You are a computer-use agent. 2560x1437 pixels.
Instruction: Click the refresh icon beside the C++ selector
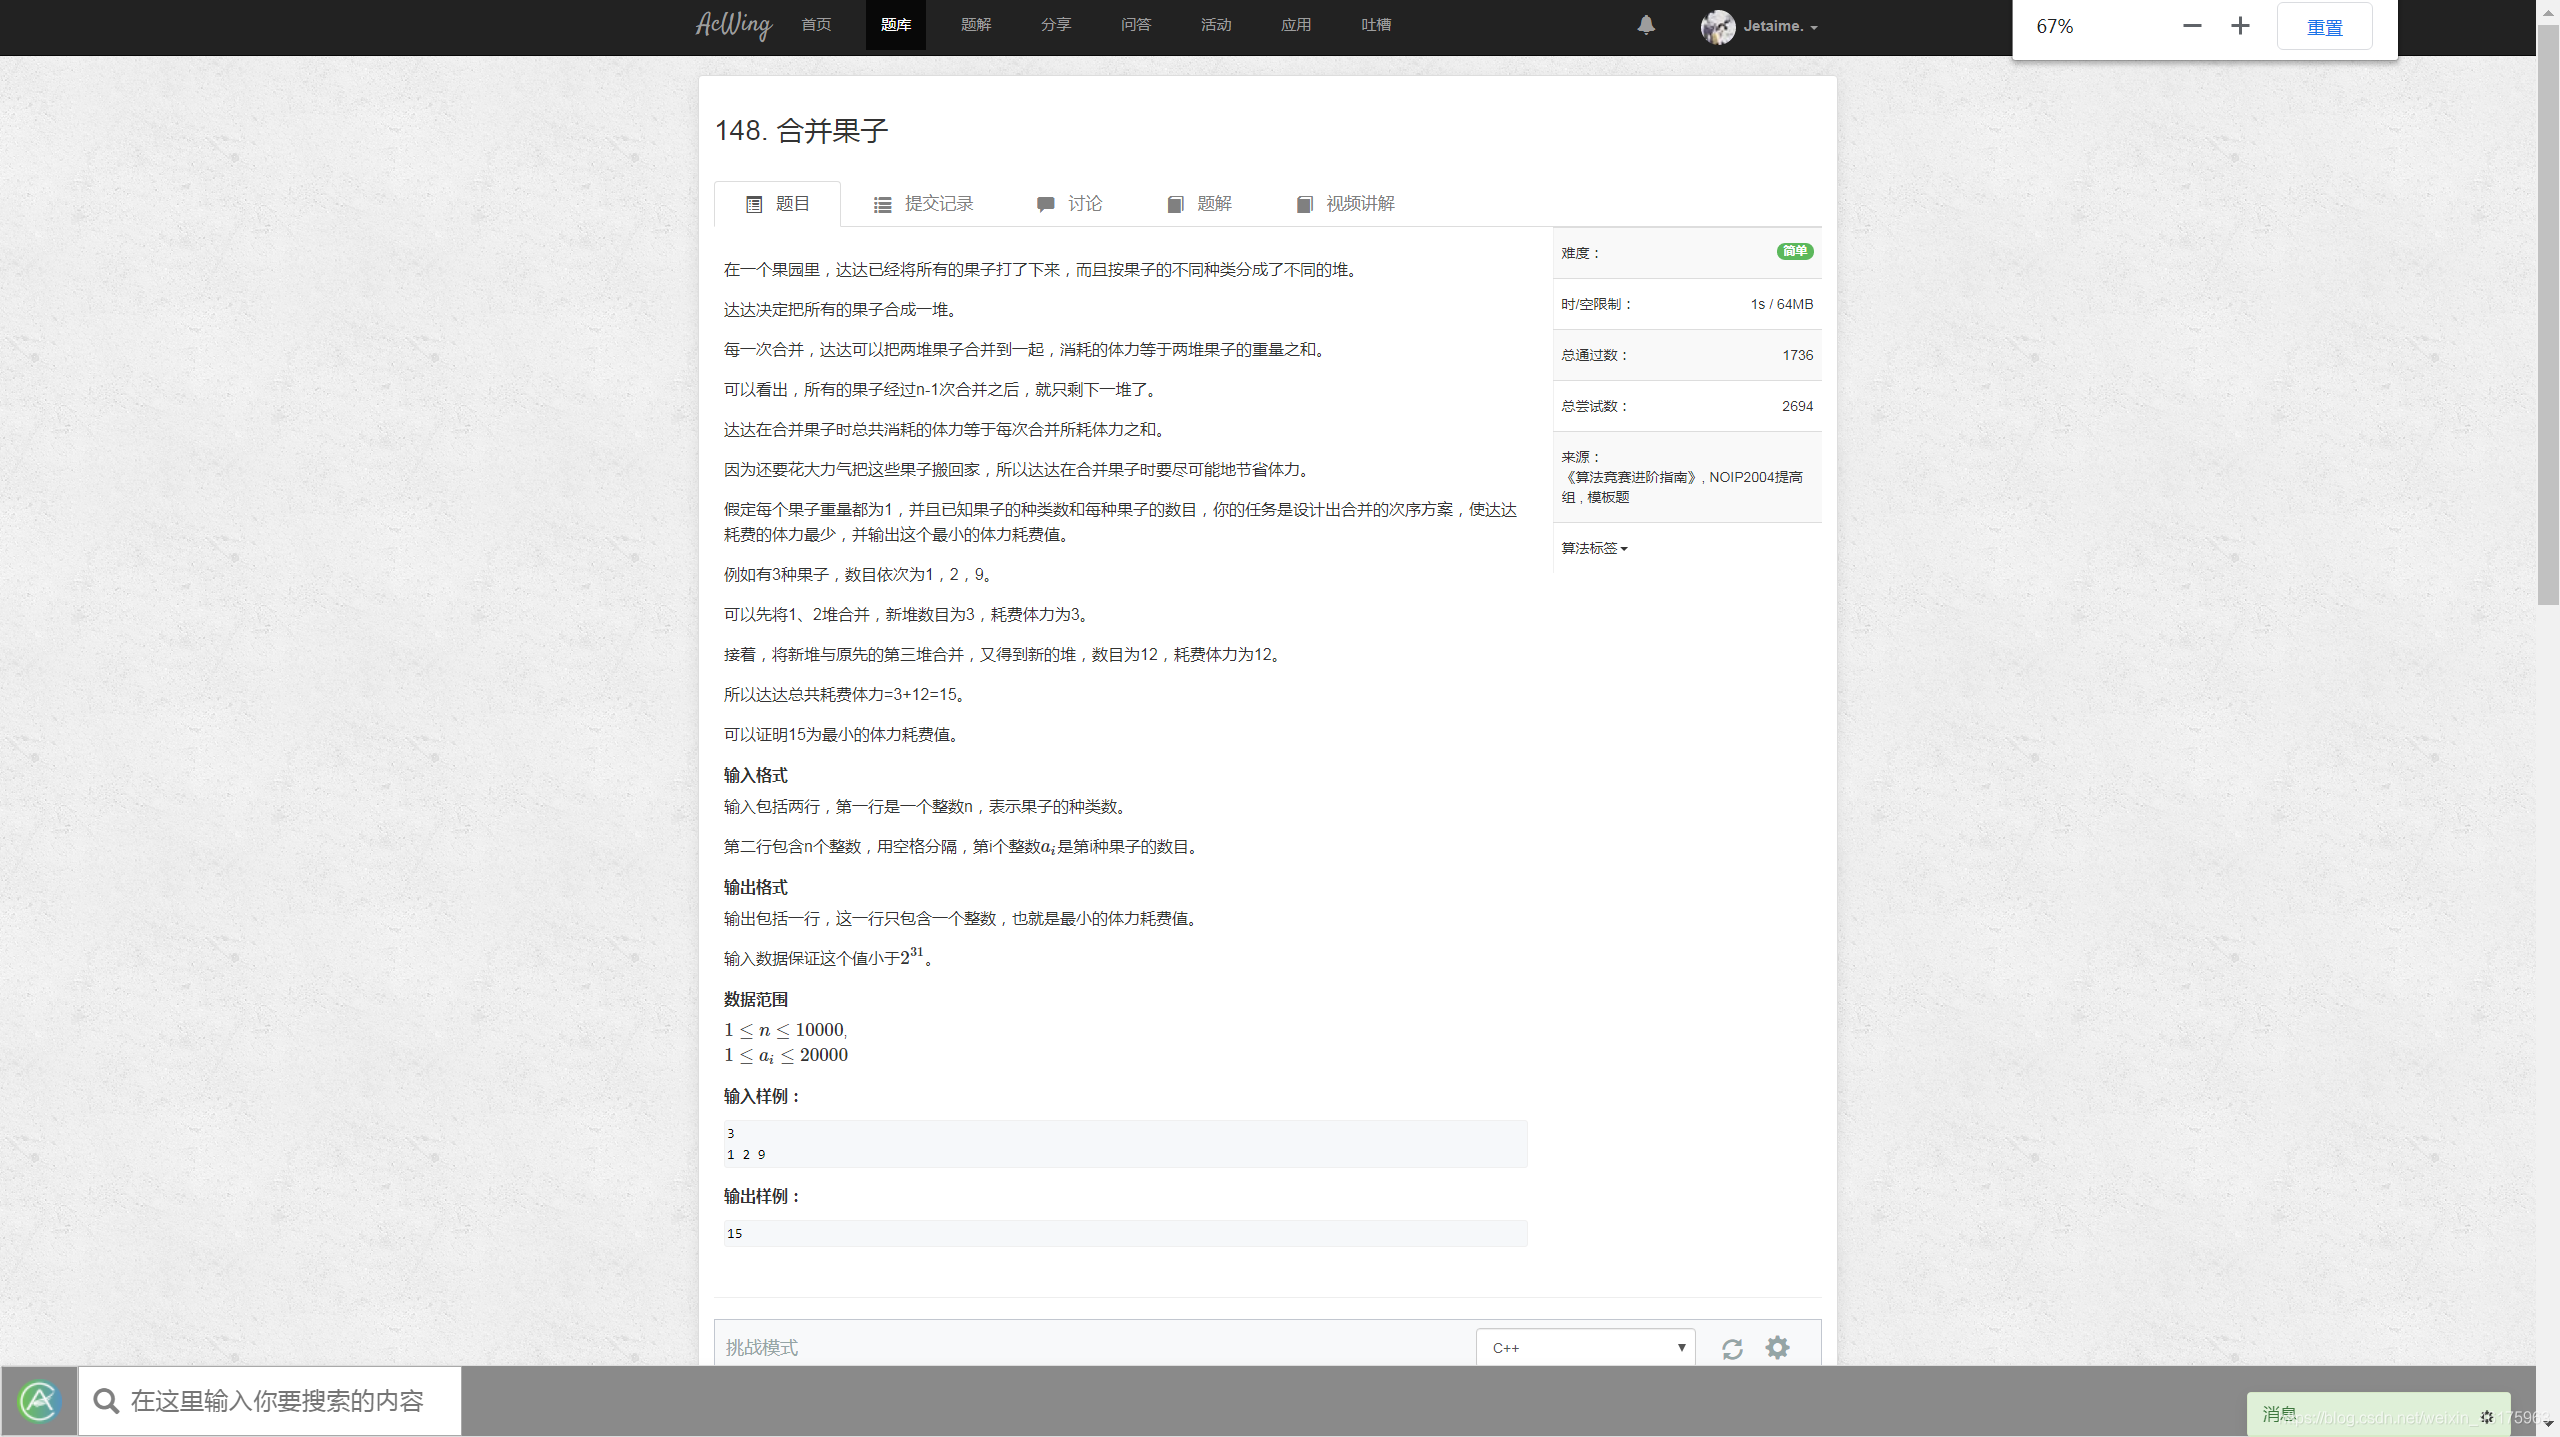coord(1733,1347)
